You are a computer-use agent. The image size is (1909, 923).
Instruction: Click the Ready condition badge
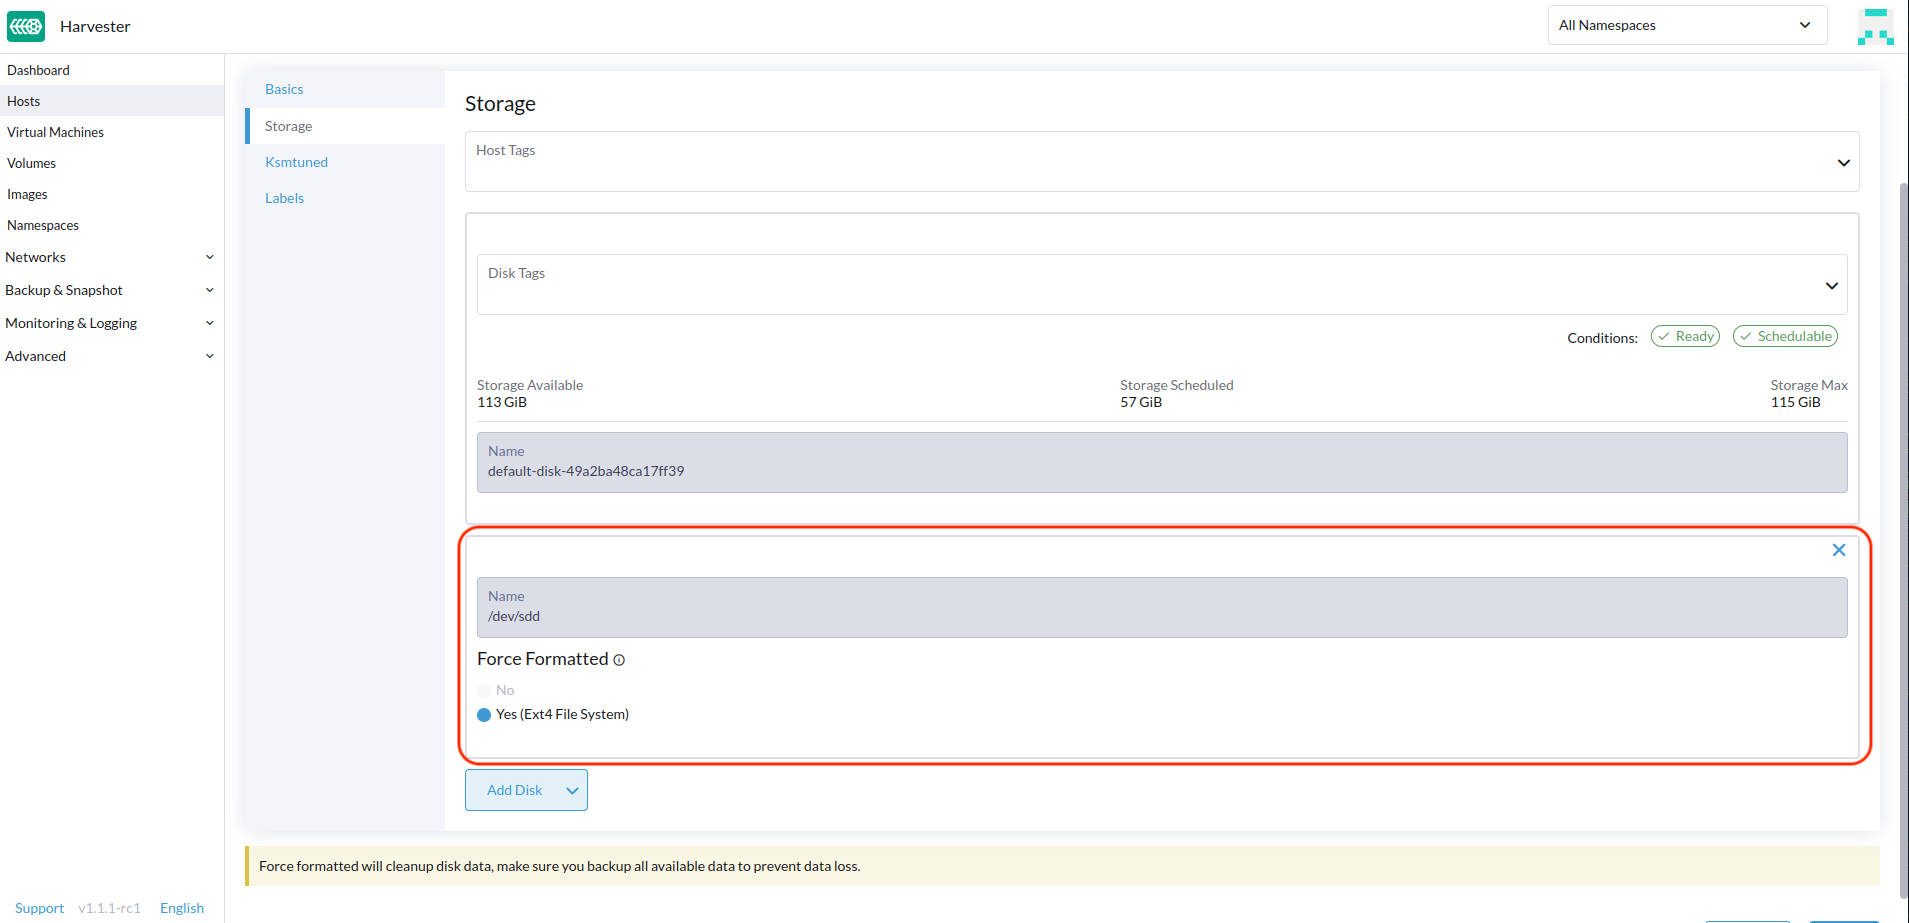pyautogui.click(x=1685, y=337)
